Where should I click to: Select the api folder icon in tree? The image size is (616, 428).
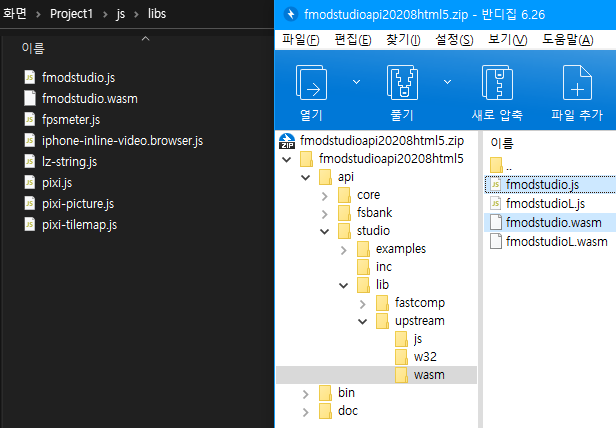coord(325,177)
